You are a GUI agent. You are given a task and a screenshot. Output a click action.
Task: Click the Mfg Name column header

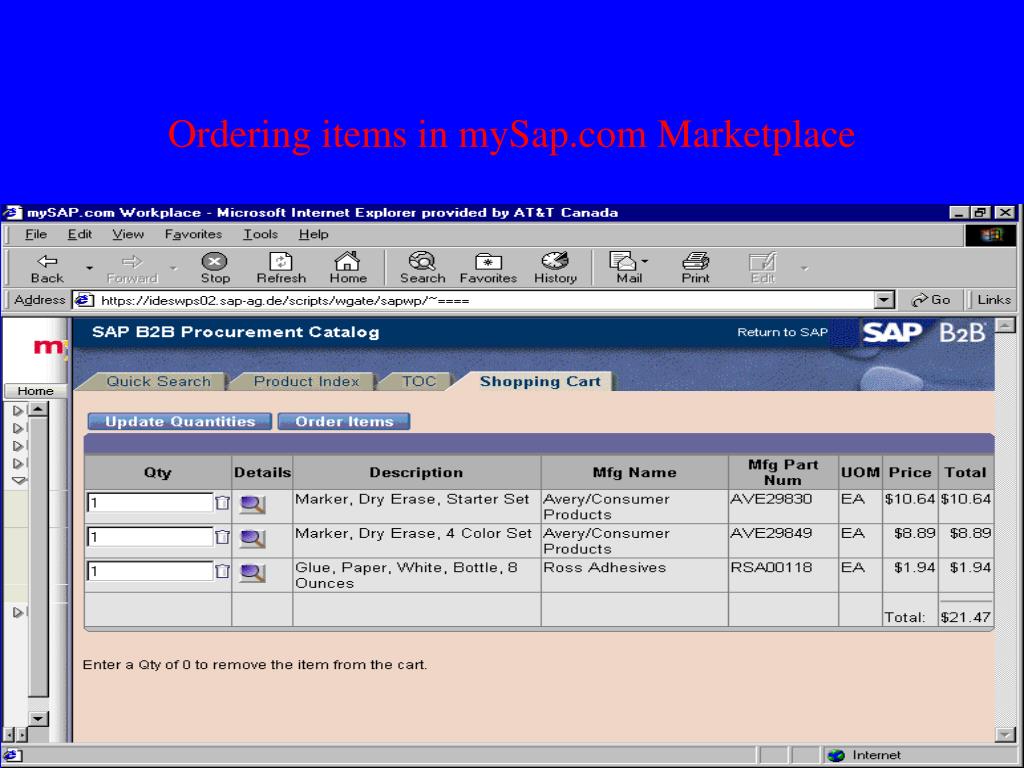click(634, 472)
